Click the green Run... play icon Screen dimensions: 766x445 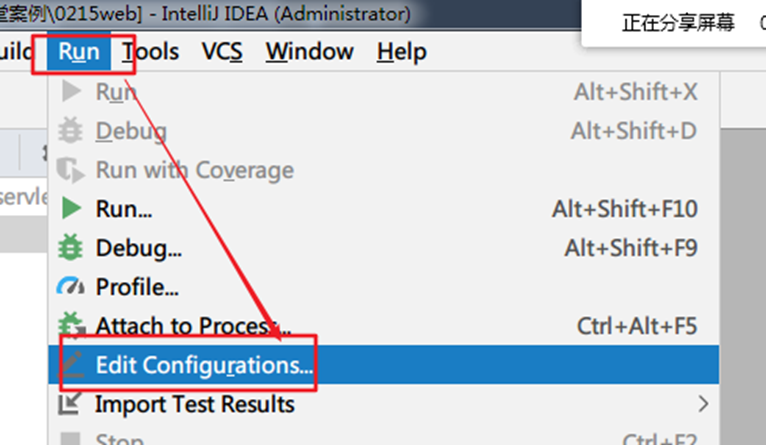[x=71, y=209]
